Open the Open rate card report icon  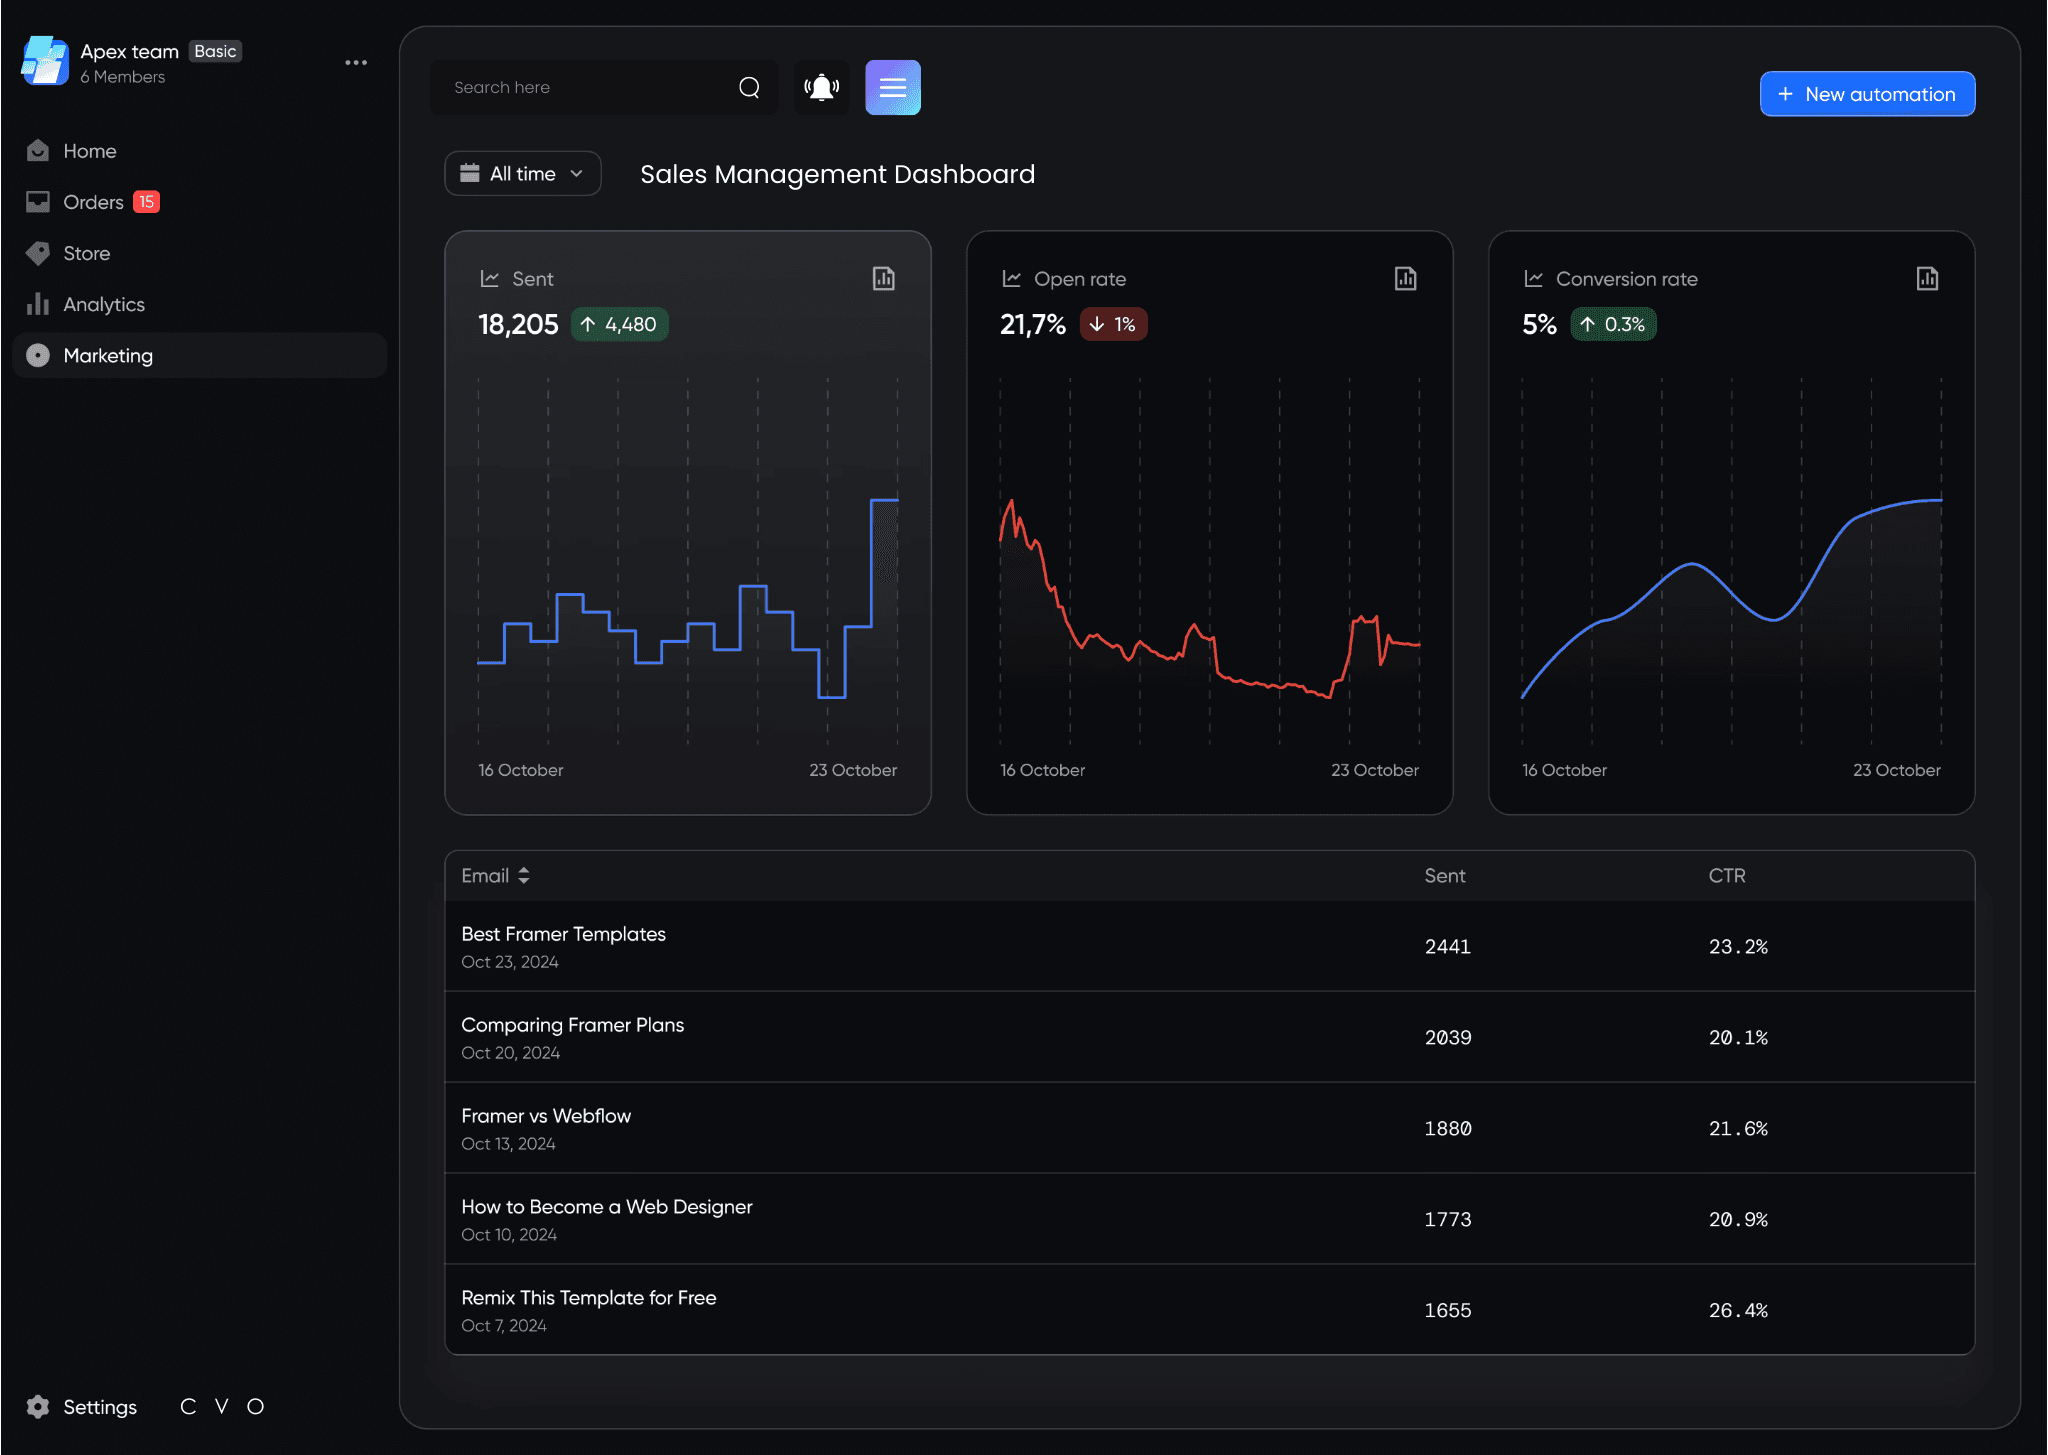tap(1405, 279)
